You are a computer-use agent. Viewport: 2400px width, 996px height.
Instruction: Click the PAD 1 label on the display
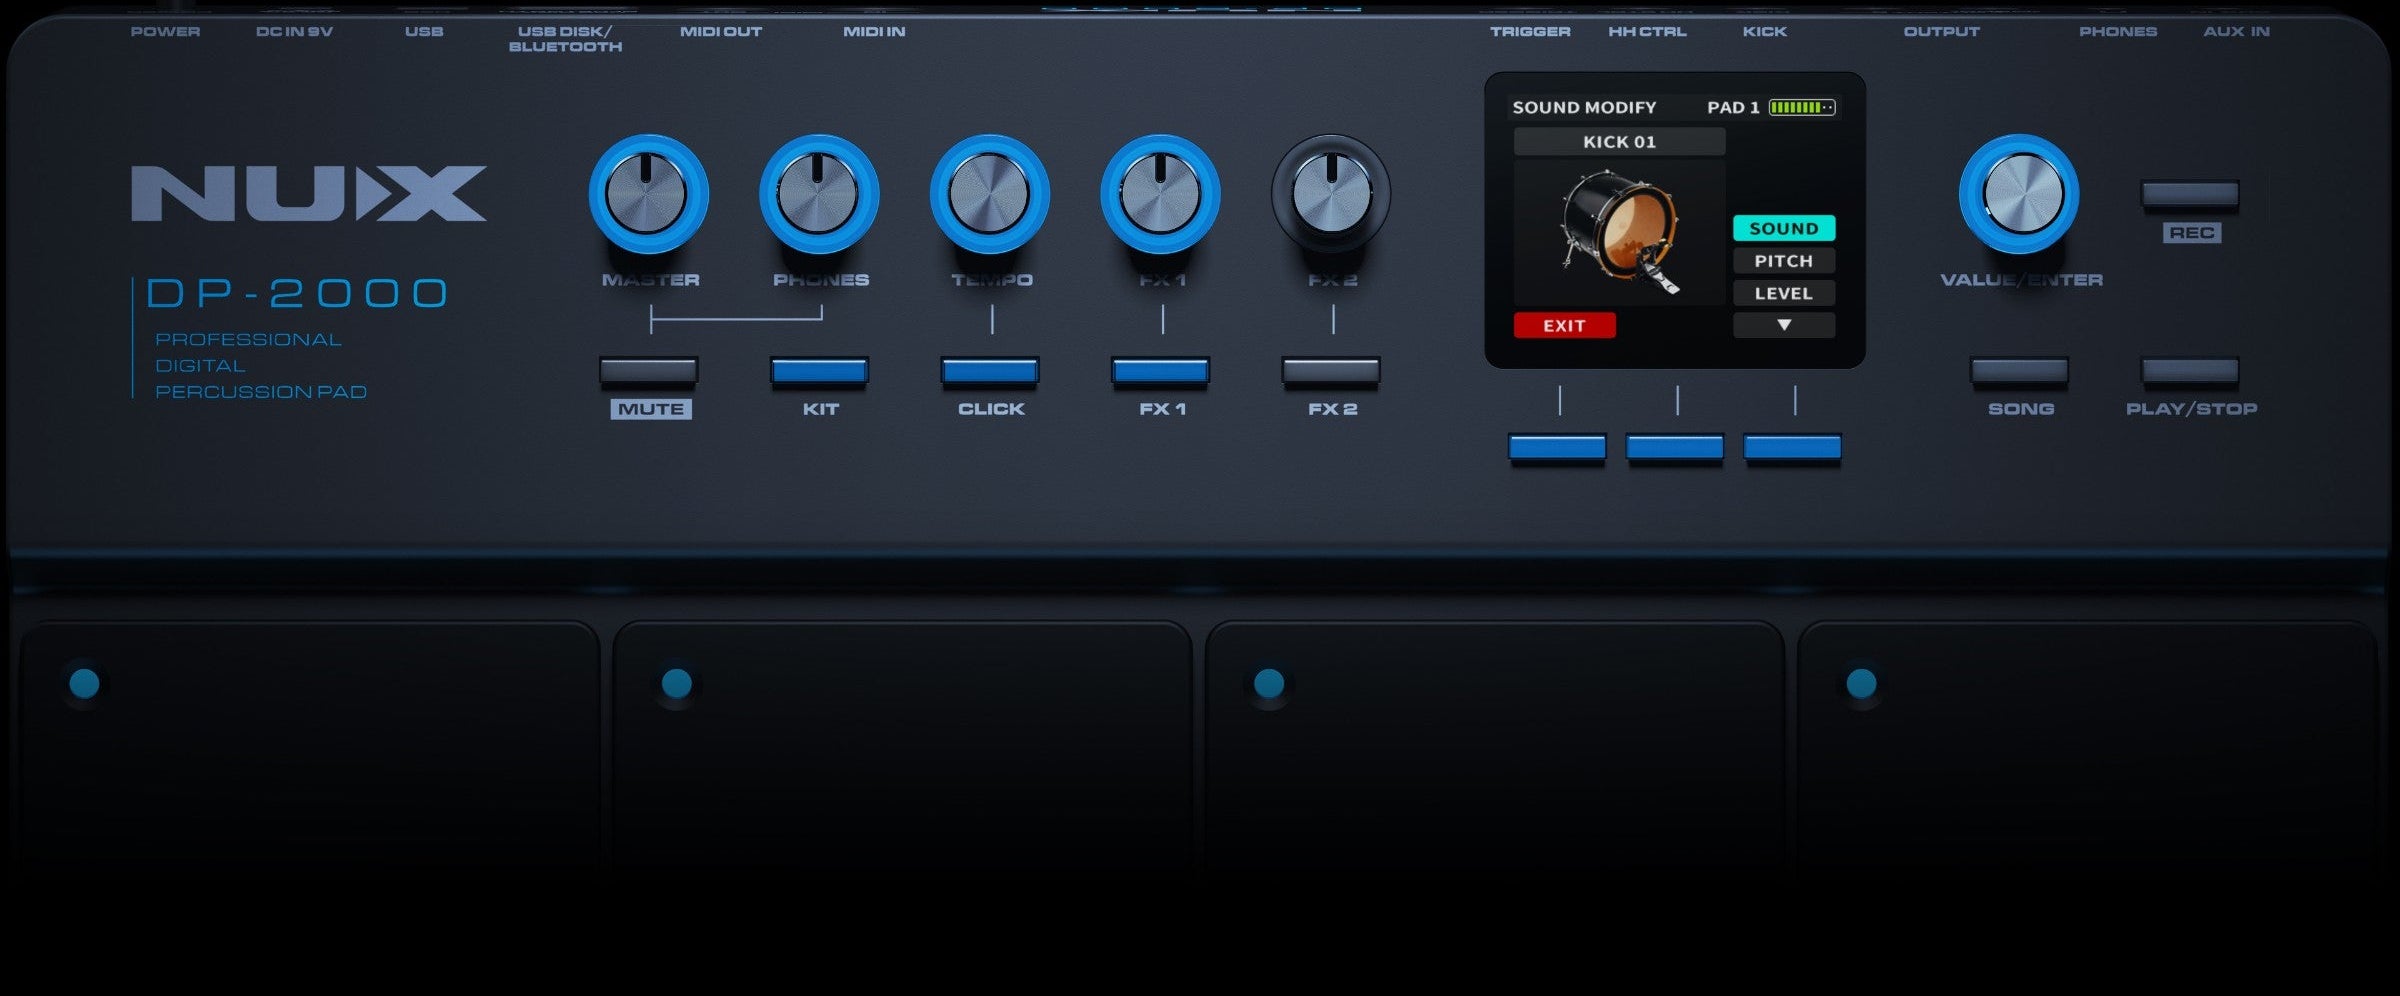tap(1733, 107)
